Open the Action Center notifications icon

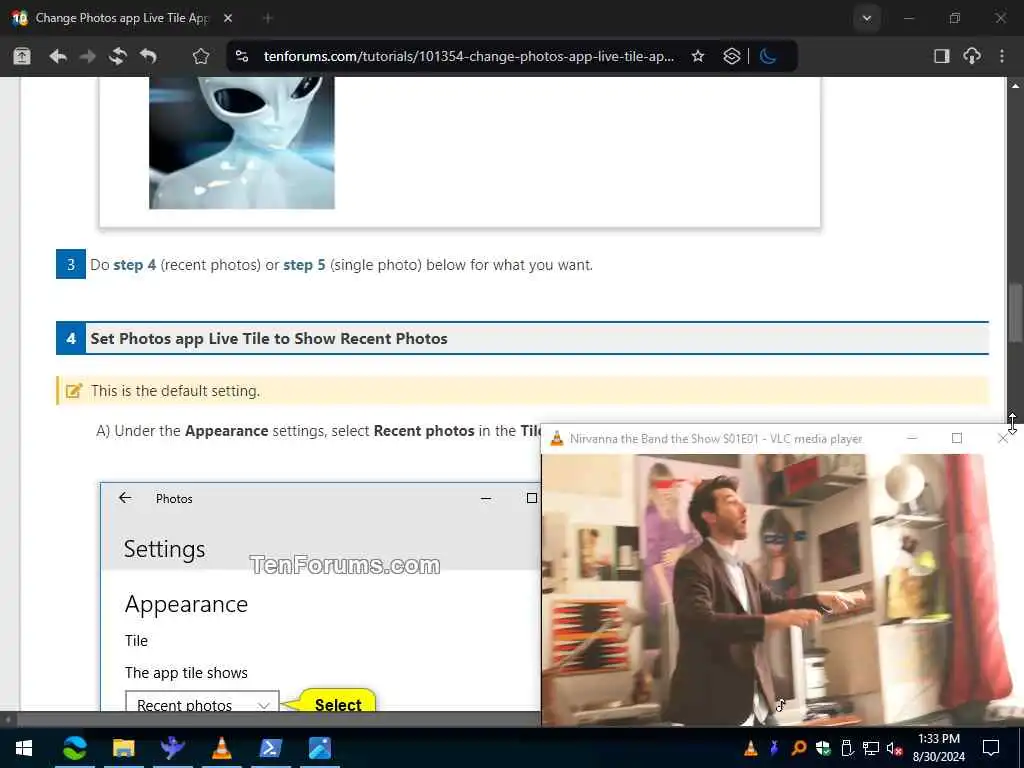click(x=991, y=748)
